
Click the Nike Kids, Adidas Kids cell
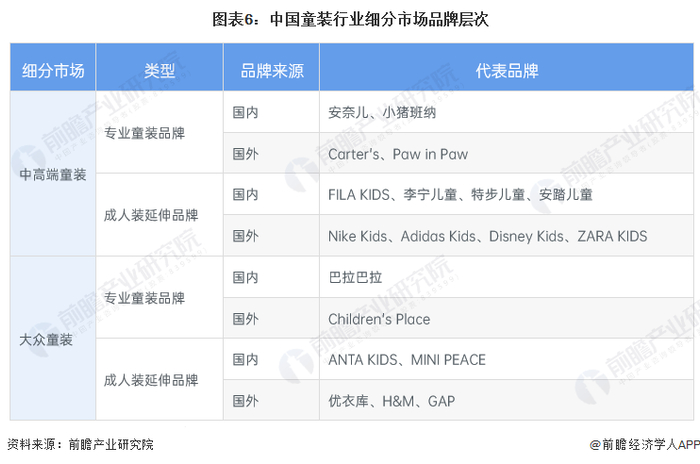point(487,236)
